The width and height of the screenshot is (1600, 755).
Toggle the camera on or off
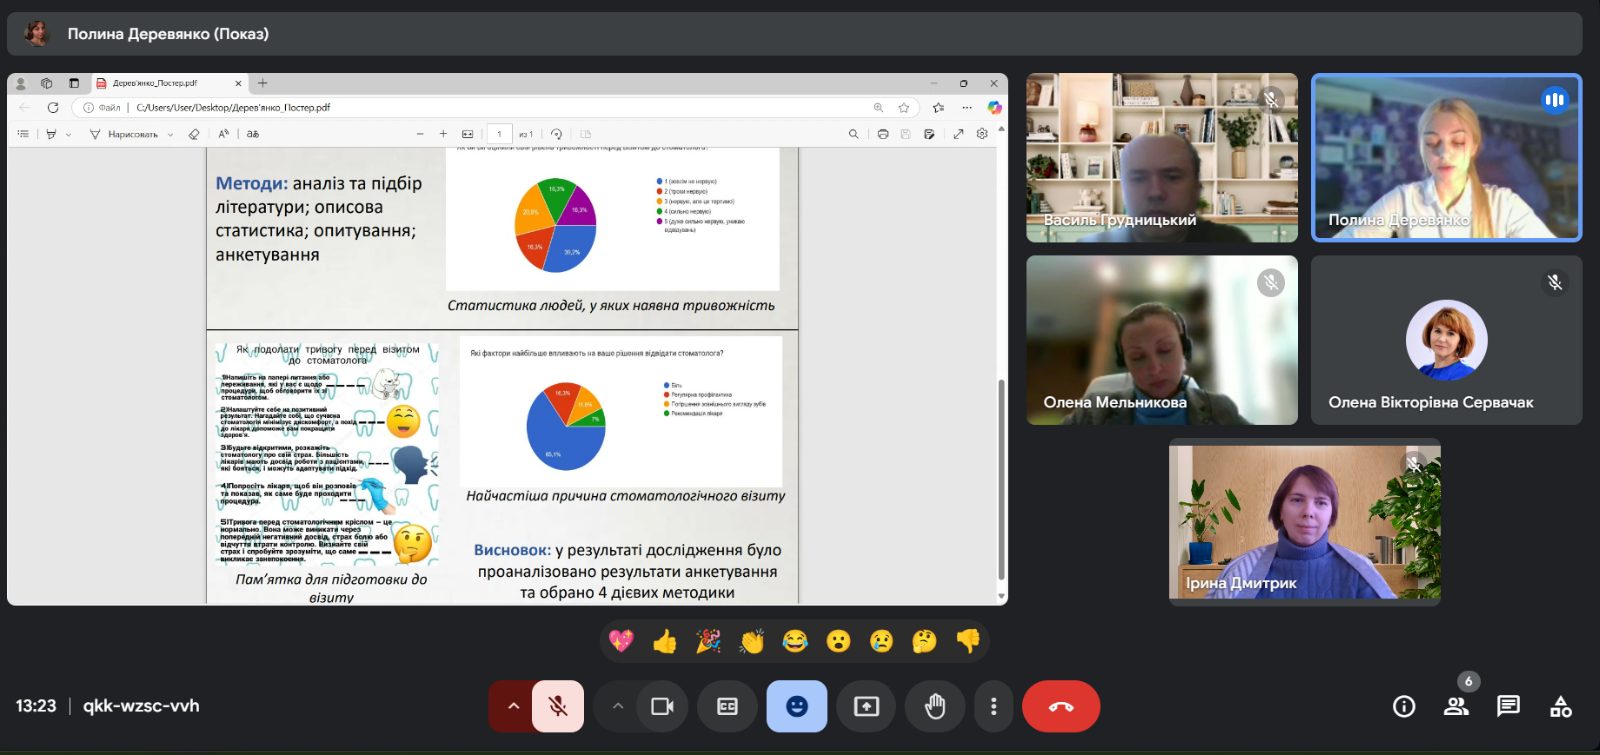coord(662,706)
